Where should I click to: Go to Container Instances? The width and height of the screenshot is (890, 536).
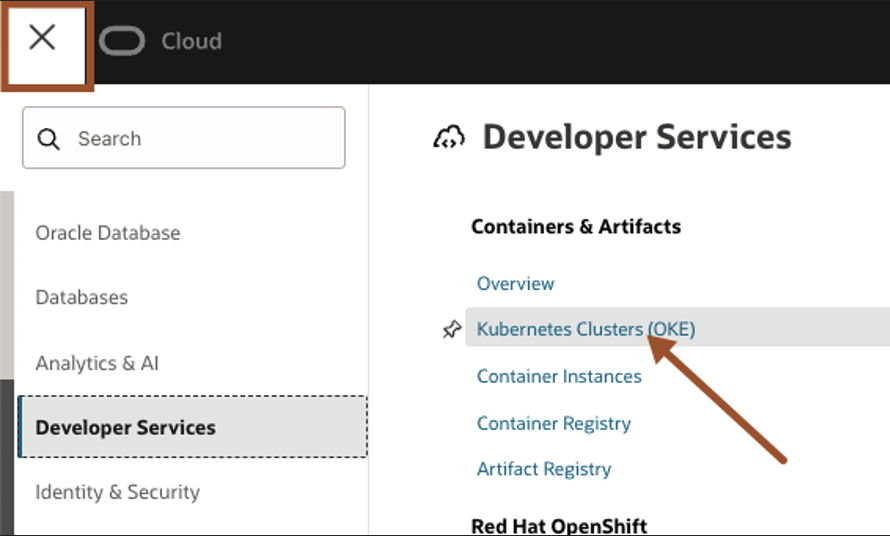tap(559, 377)
